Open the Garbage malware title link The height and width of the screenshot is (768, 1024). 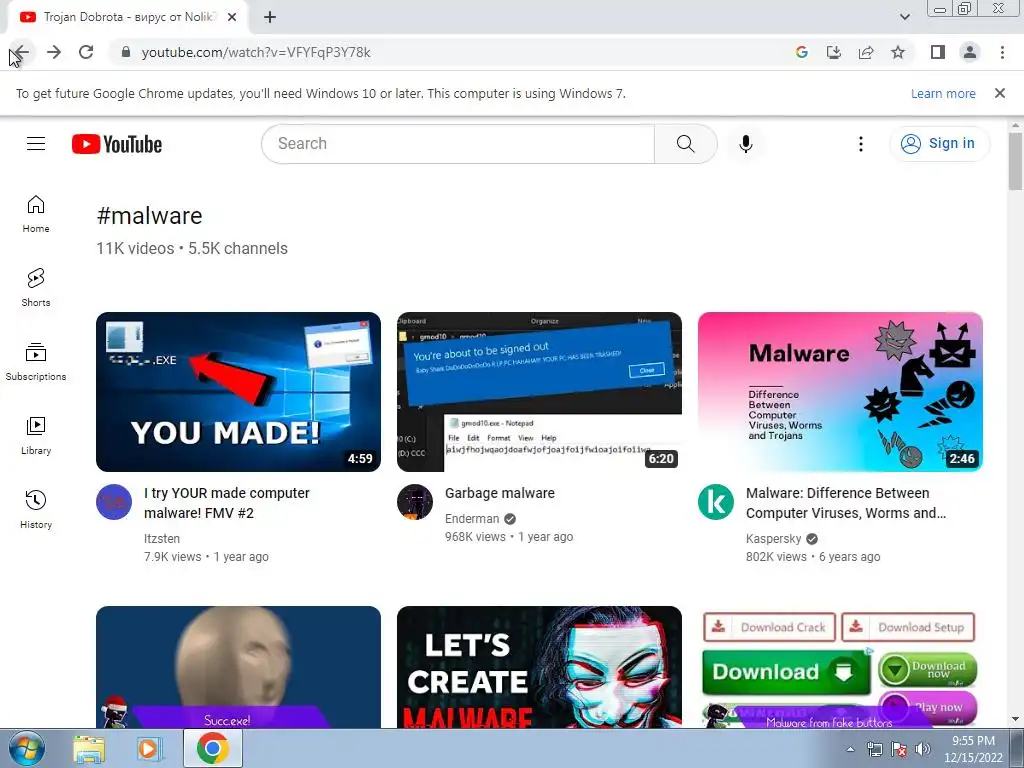500,493
